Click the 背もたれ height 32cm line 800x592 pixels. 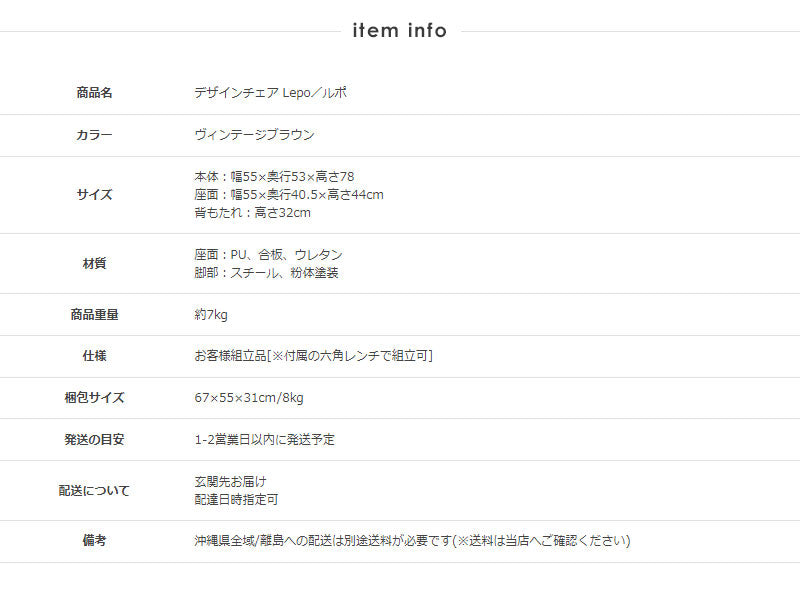tap(252, 213)
